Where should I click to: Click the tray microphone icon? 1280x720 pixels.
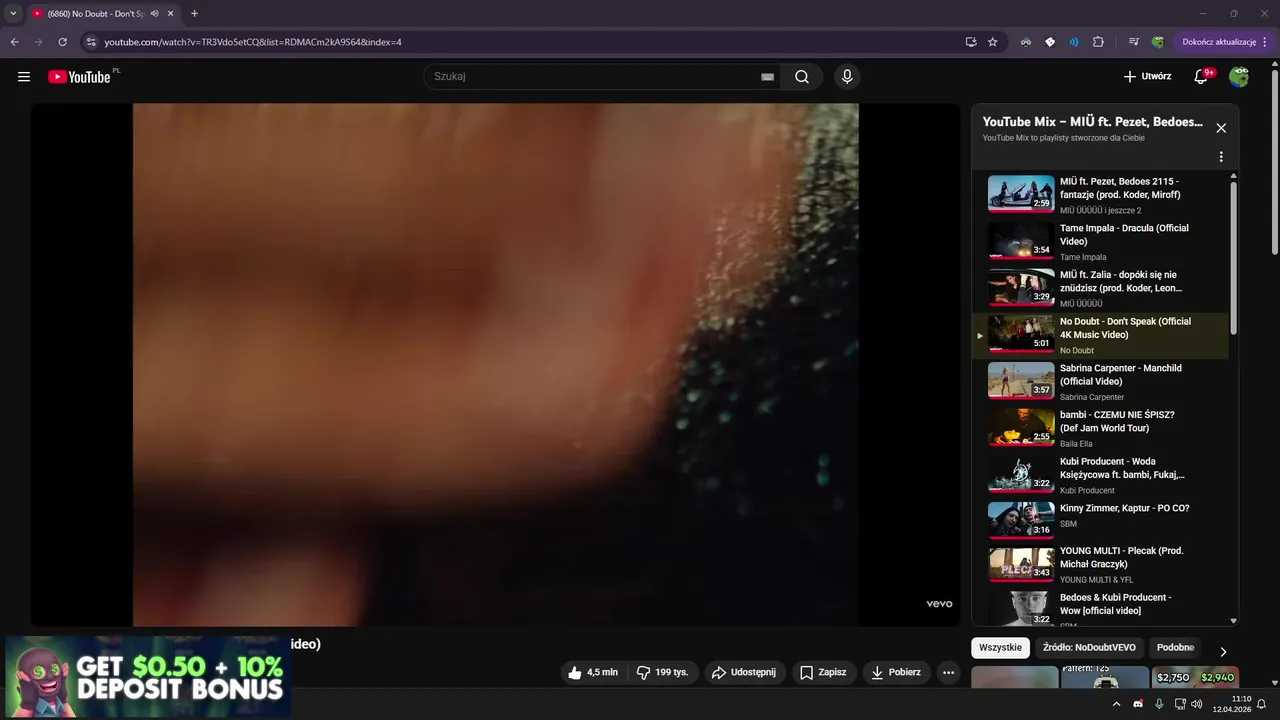click(x=1159, y=704)
